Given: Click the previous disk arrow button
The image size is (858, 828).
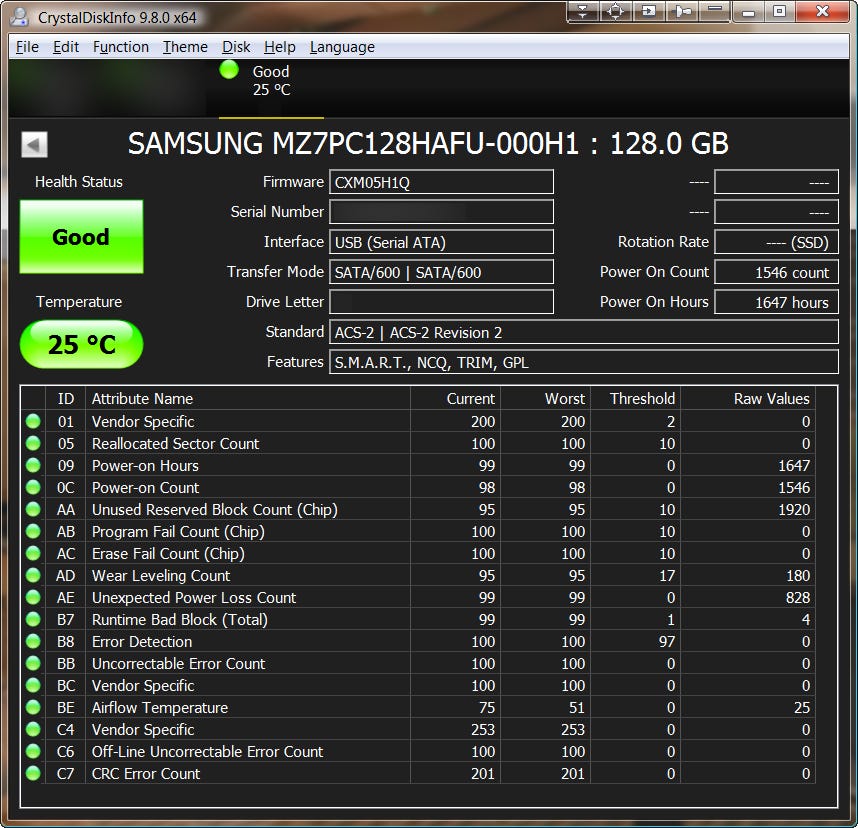Looking at the screenshot, I should tap(34, 144).
